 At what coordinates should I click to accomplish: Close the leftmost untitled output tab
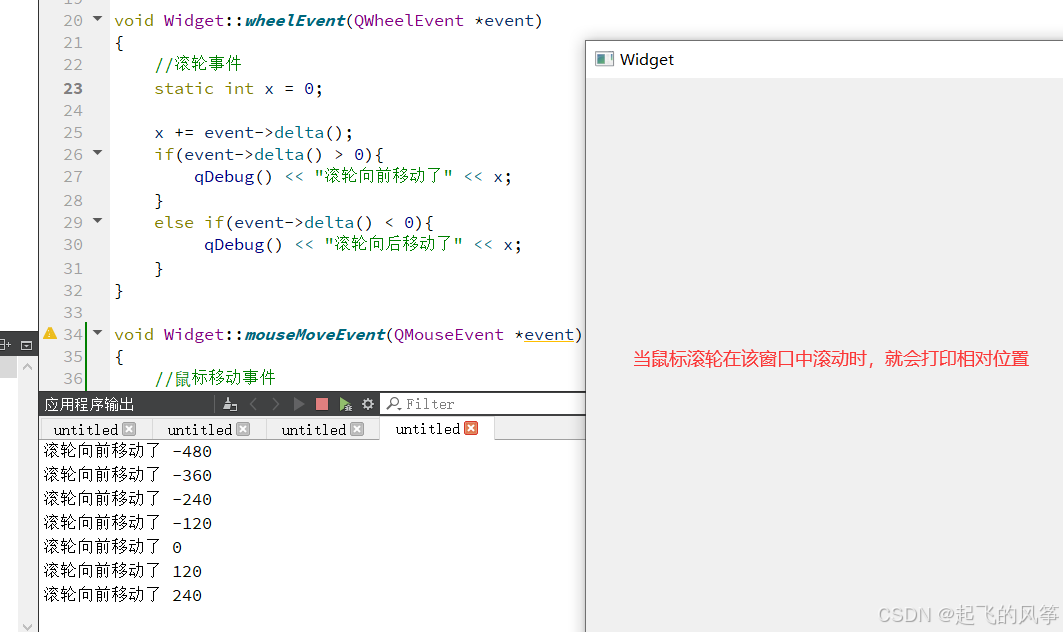pos(129,429)
